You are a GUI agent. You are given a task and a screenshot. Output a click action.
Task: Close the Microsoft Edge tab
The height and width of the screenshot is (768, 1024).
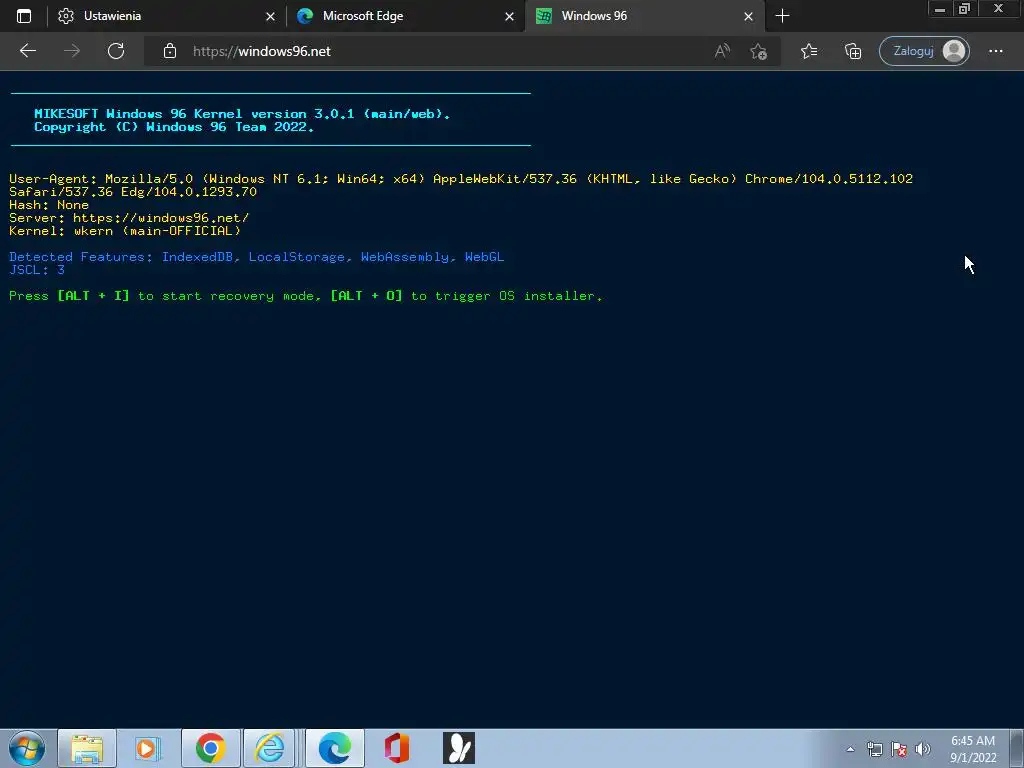(509, 17)
